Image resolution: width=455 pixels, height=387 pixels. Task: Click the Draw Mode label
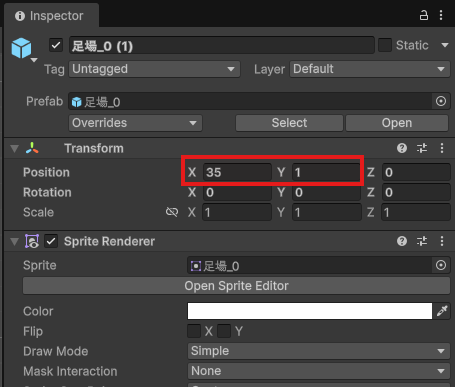(55, 351)
